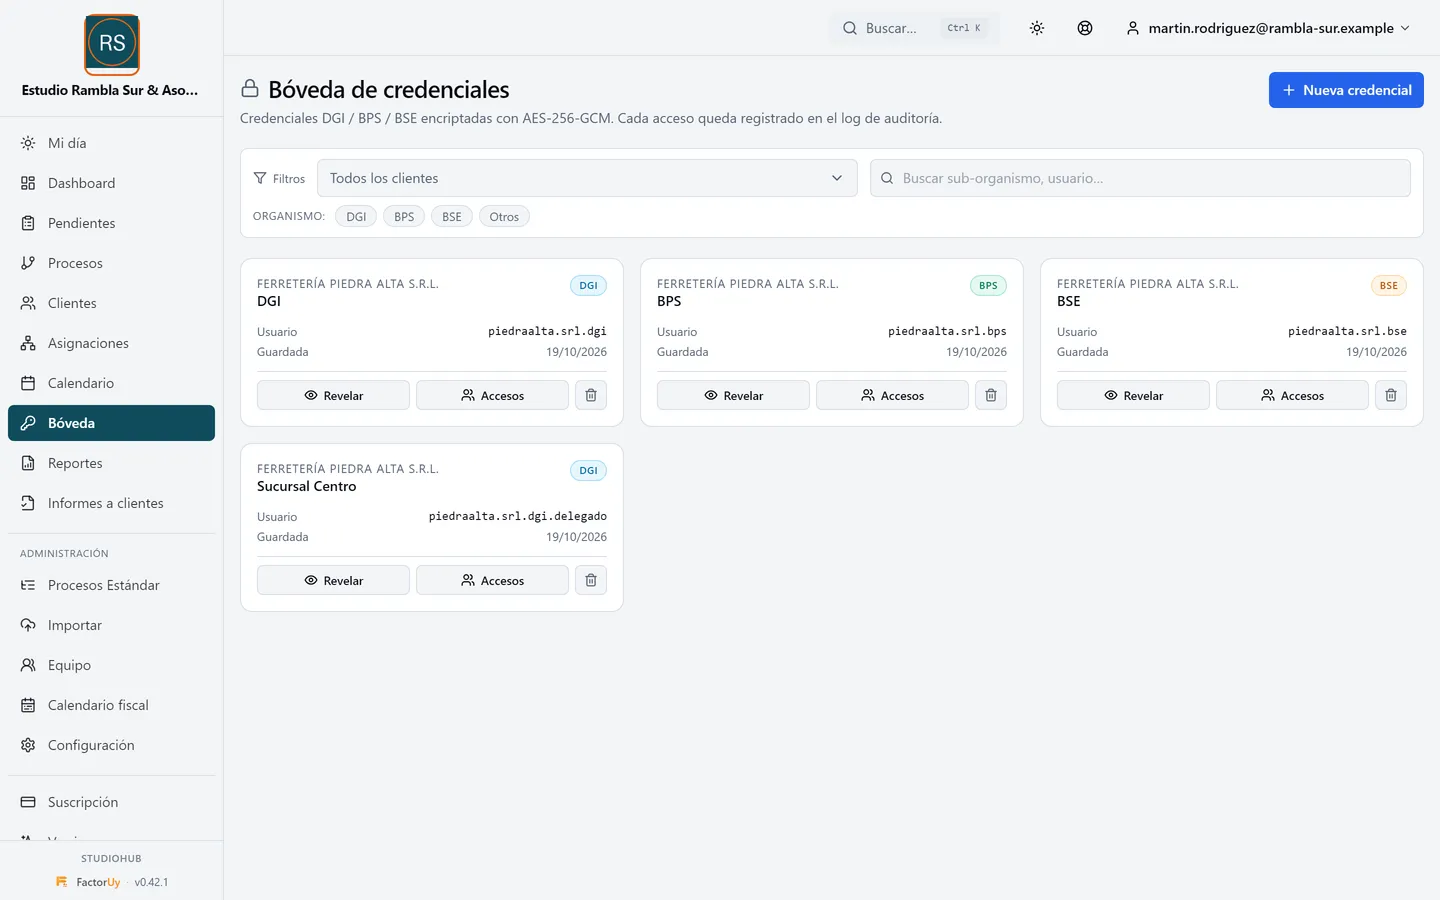Open the martin.rodriguez user account menu
Viewport: 1440px width, 900px height.
click(1268, 28)
